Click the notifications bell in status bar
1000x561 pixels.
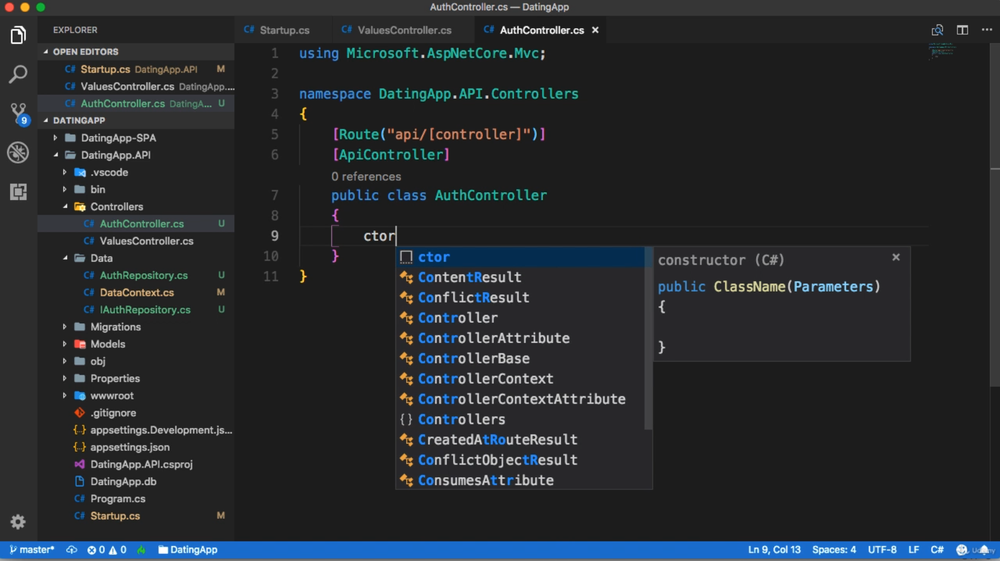pos(985,550)
